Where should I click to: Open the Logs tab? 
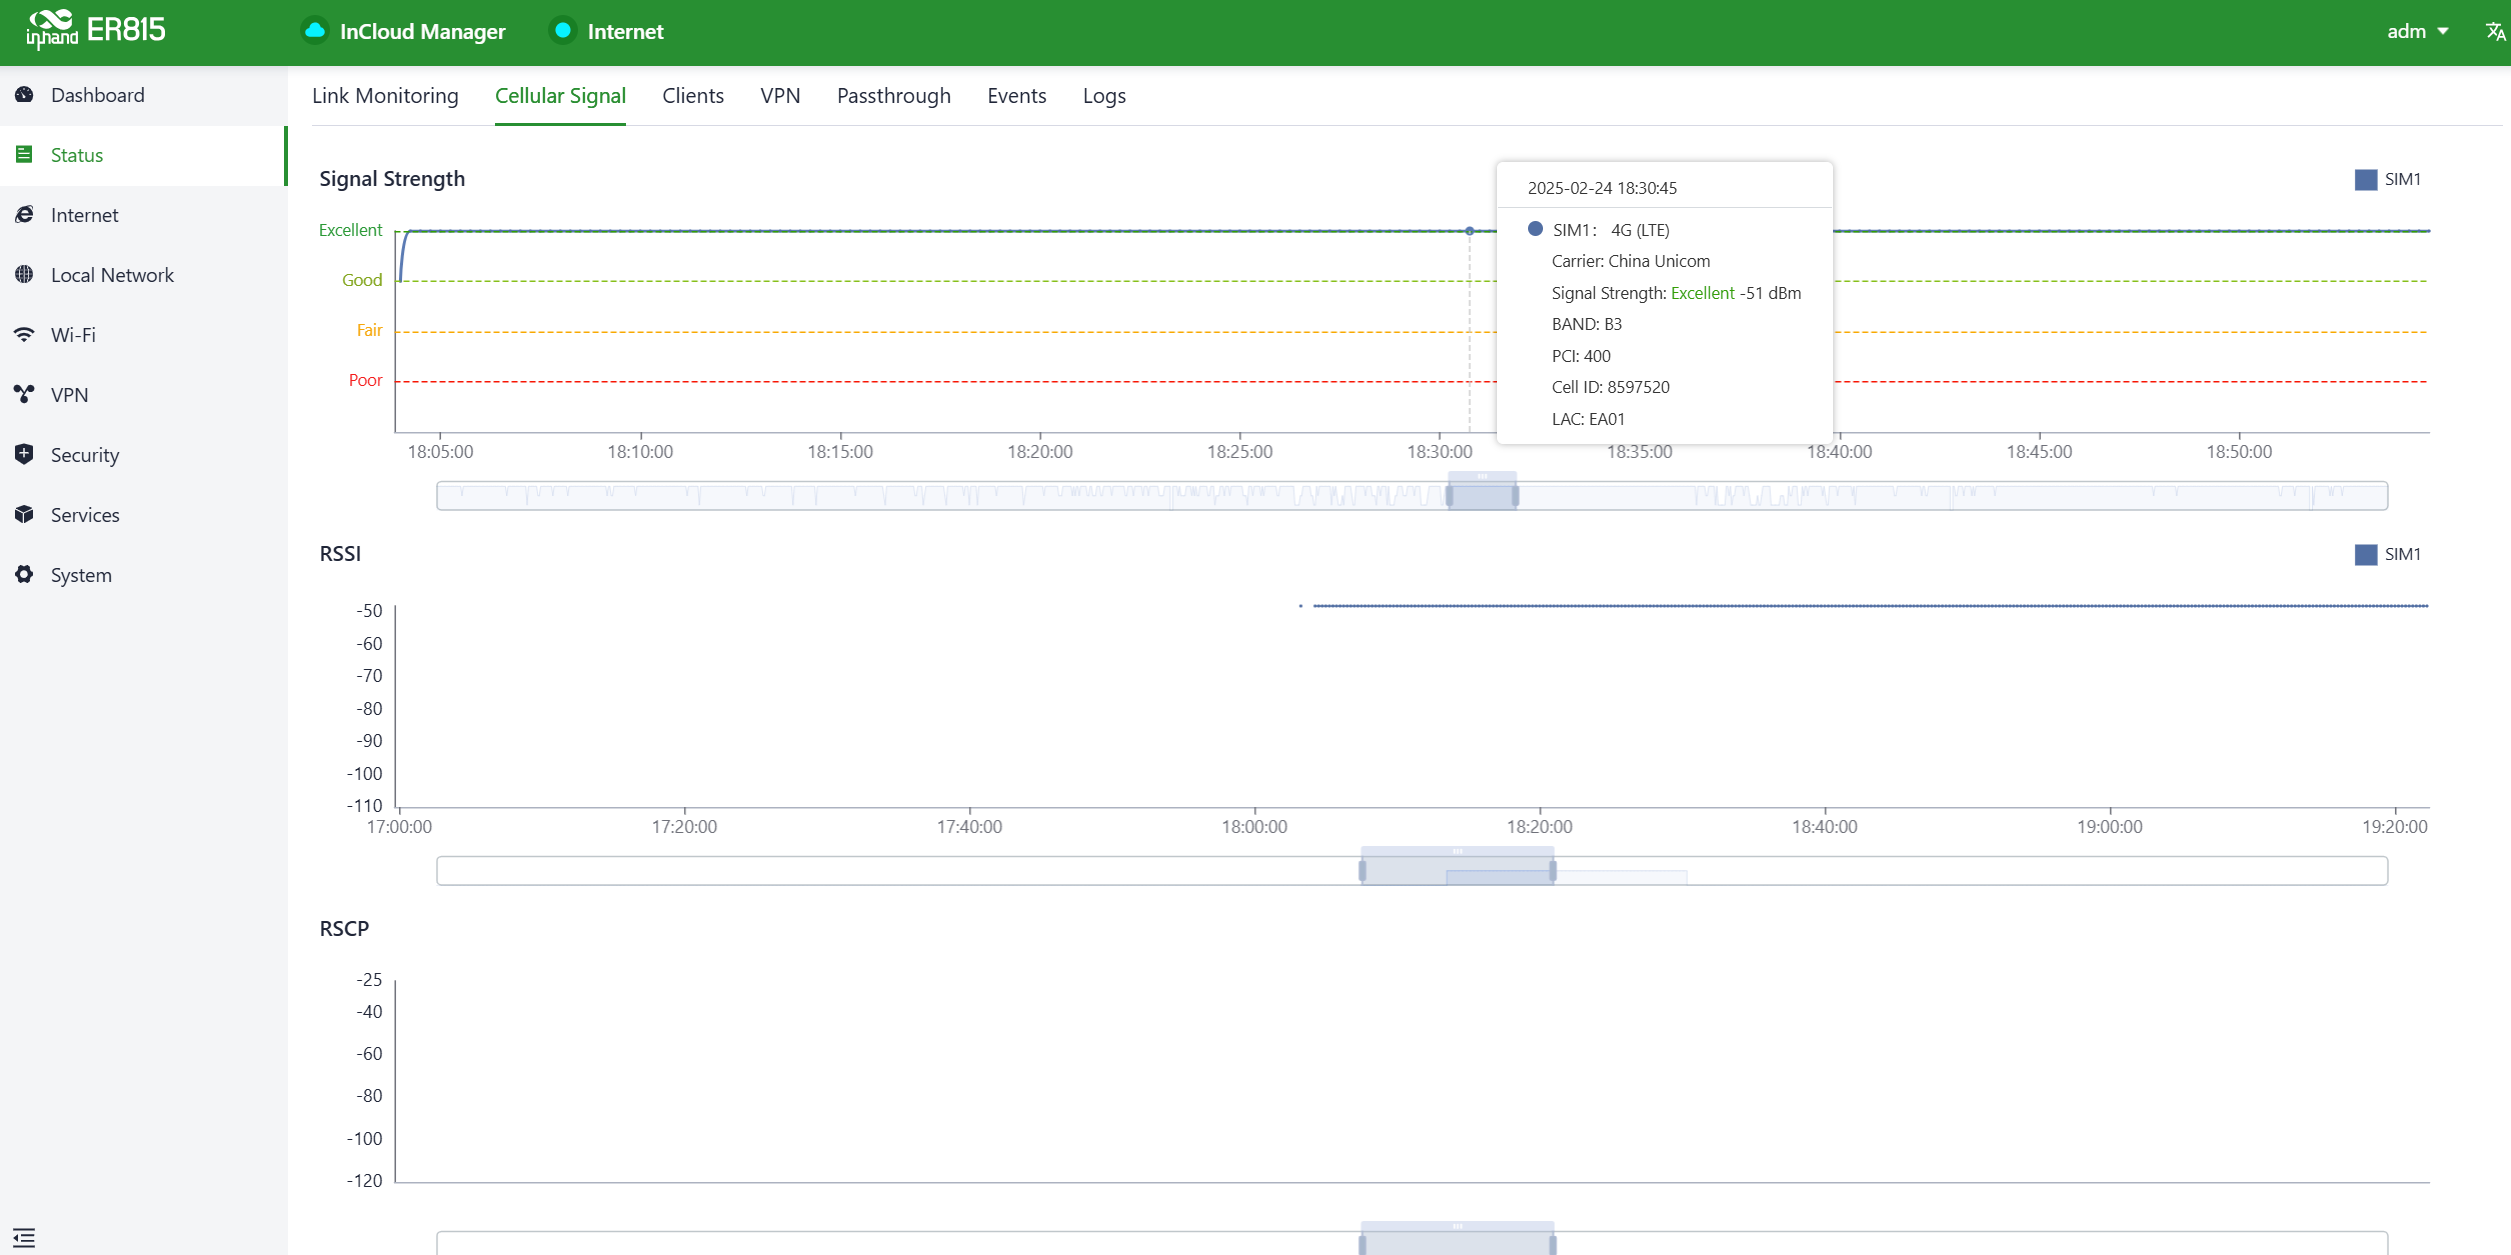click(1103, 96)
